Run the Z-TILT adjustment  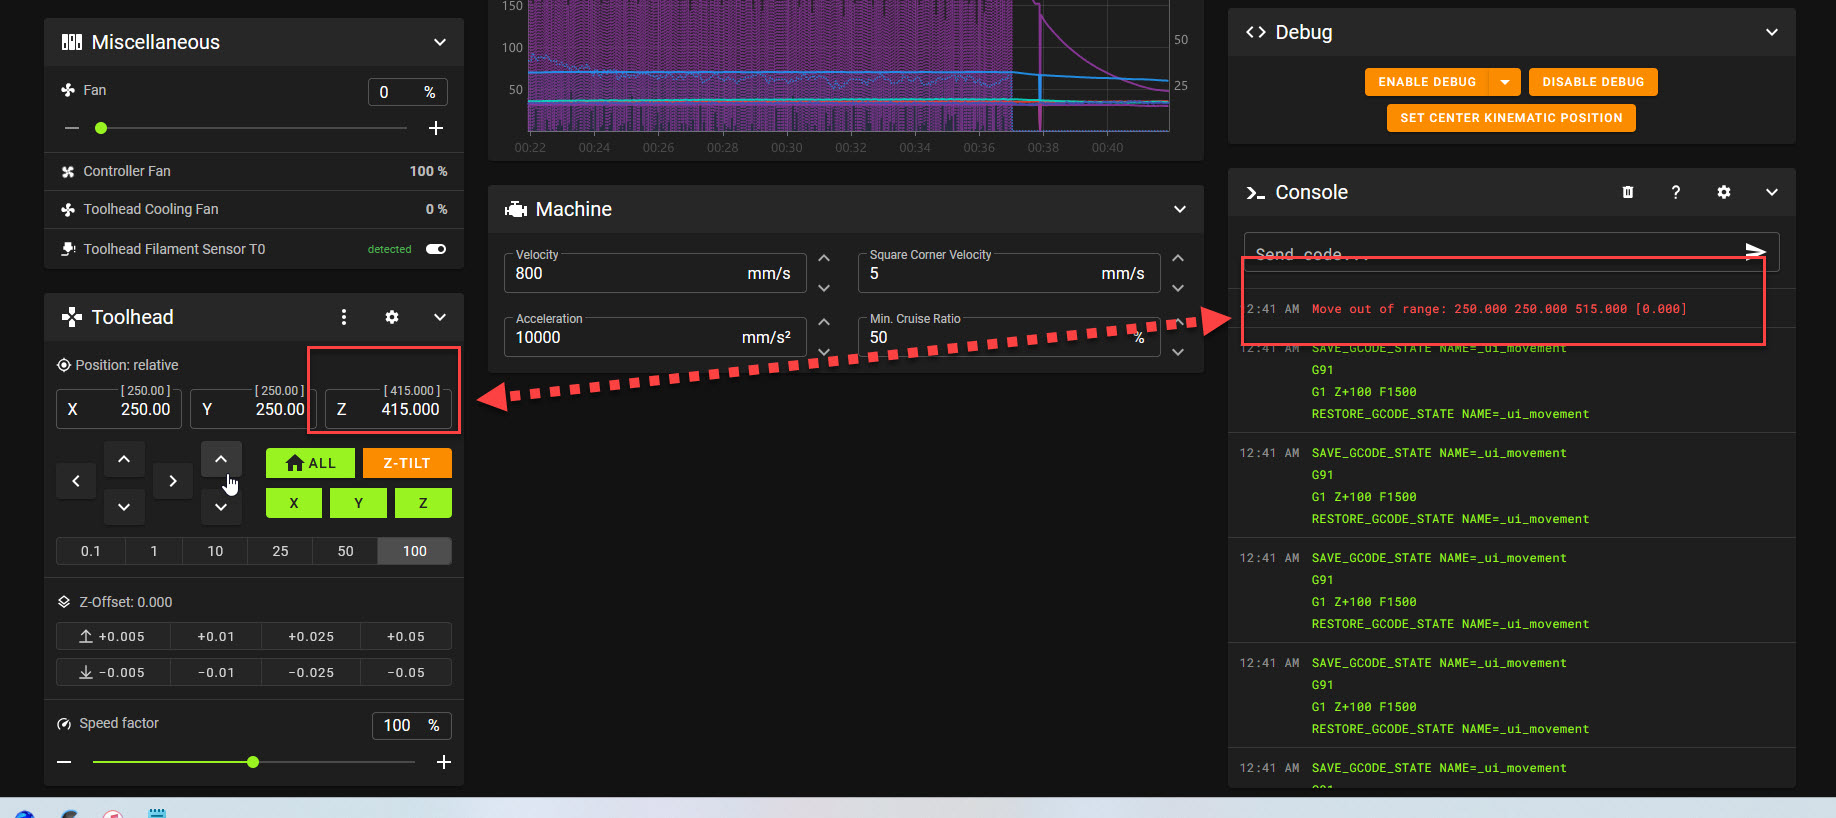click(x=407, y=463)
